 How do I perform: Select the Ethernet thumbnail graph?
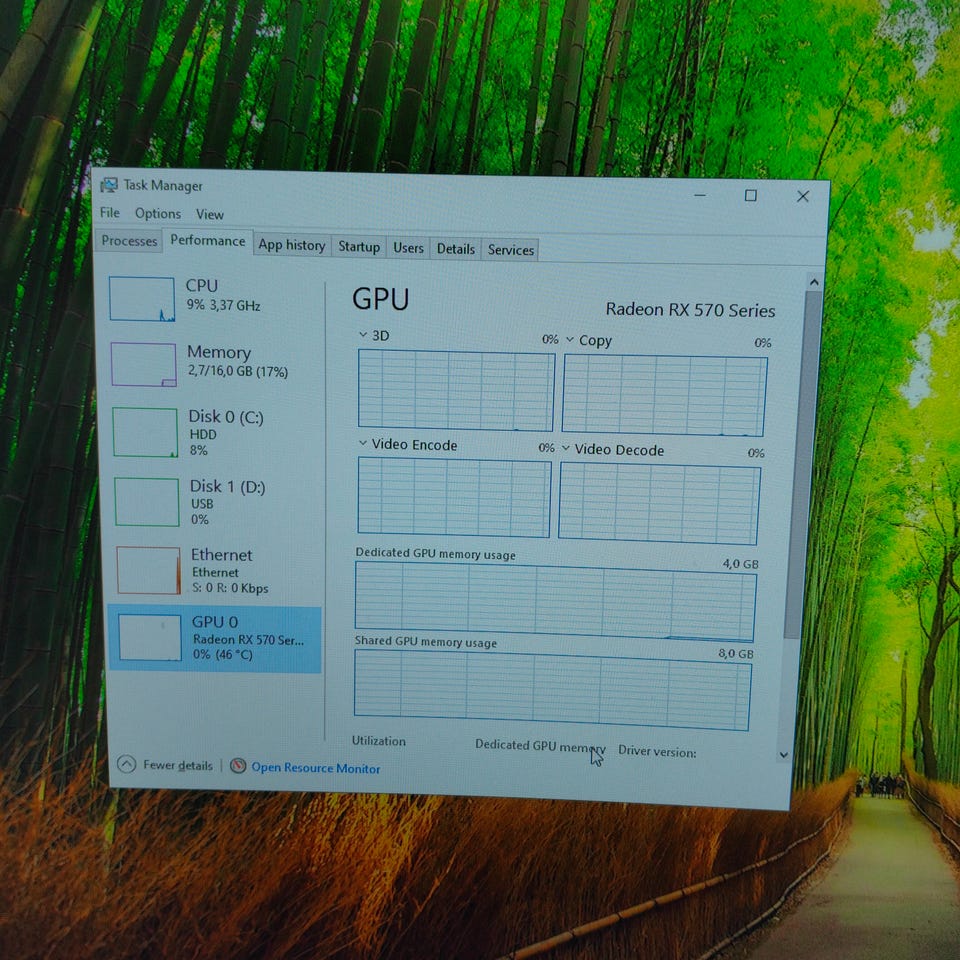click(149, 570)
